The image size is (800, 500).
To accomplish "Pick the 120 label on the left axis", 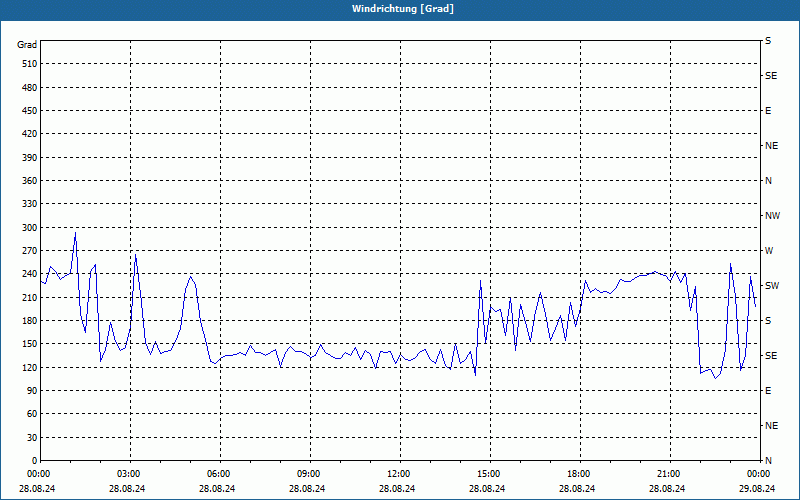I will [30, 367].
